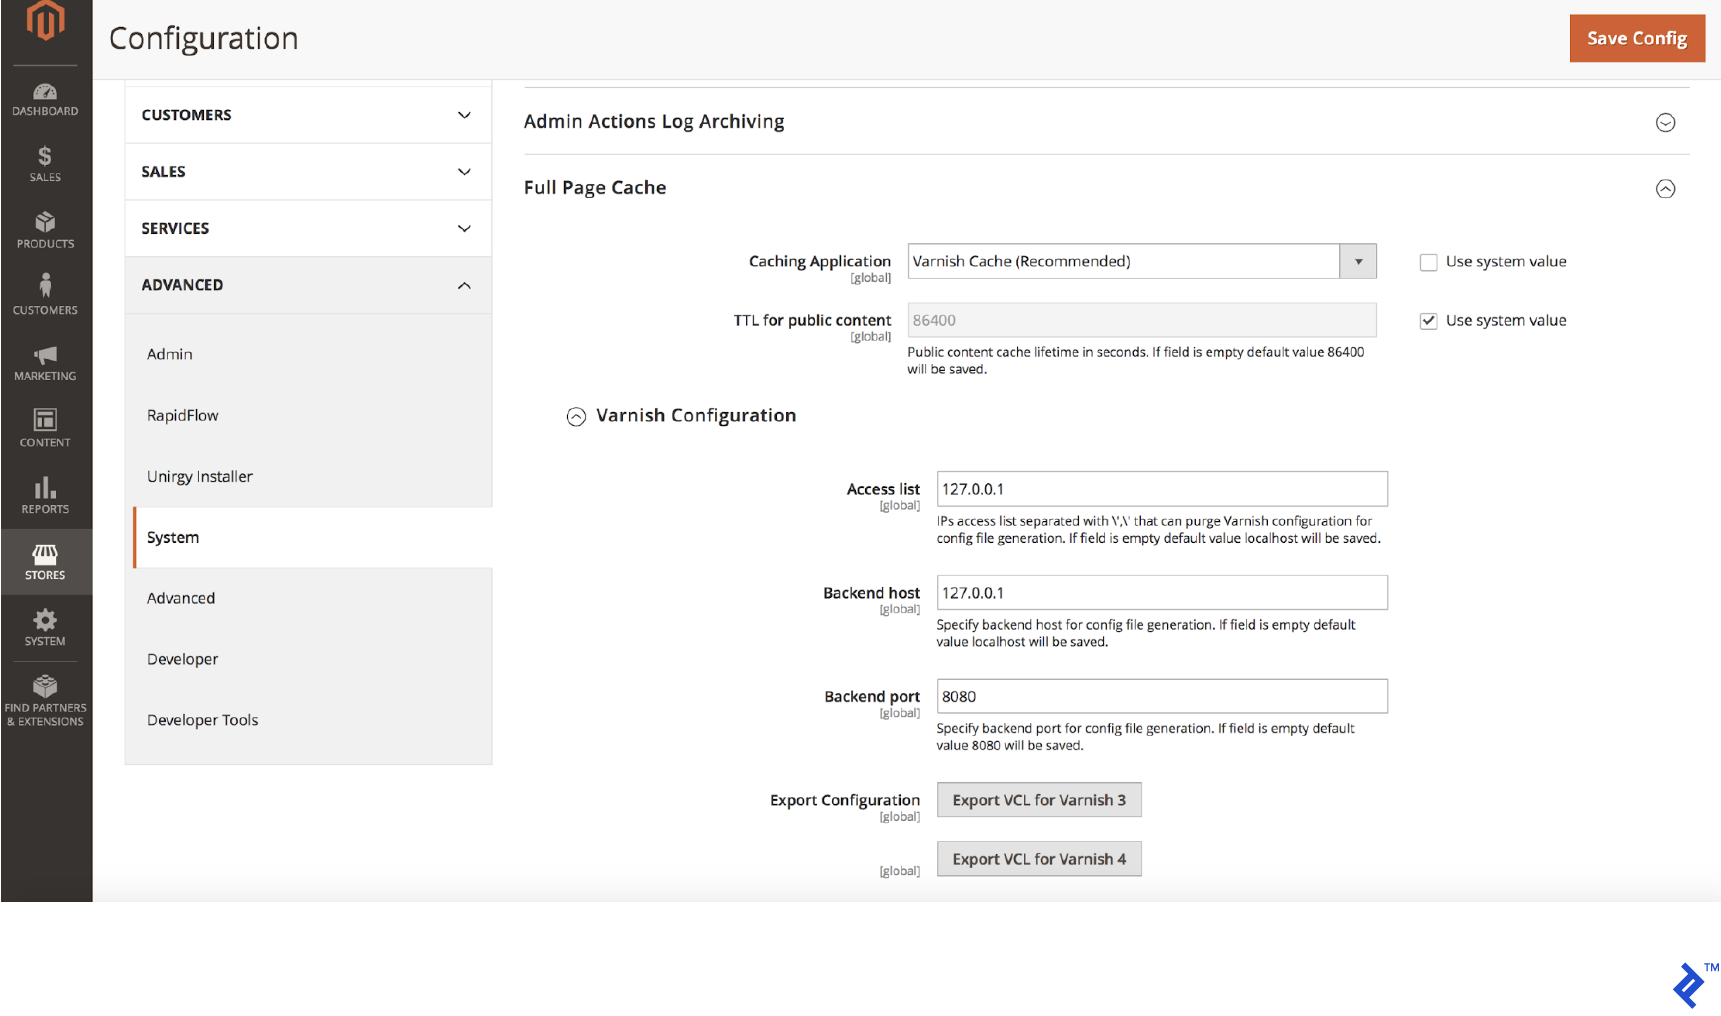Image resolution: width=1721 pixels, height=1016 pixels.
Task: Open Reports from the sidebar
Action: 45,495
